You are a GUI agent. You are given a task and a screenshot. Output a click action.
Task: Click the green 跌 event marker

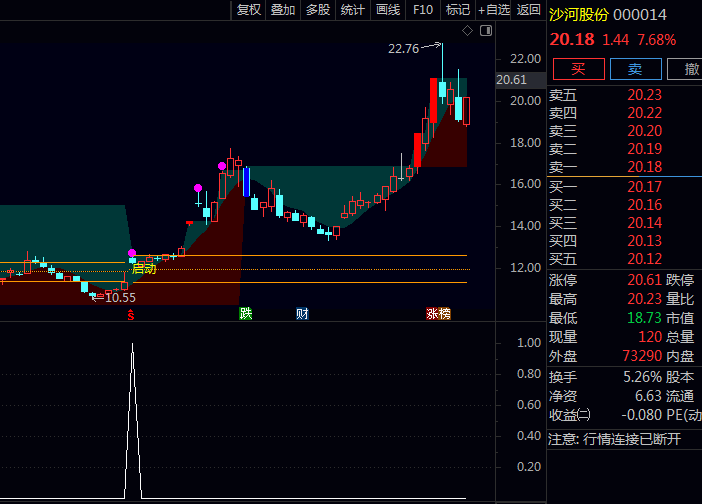(x=245, y=314)
